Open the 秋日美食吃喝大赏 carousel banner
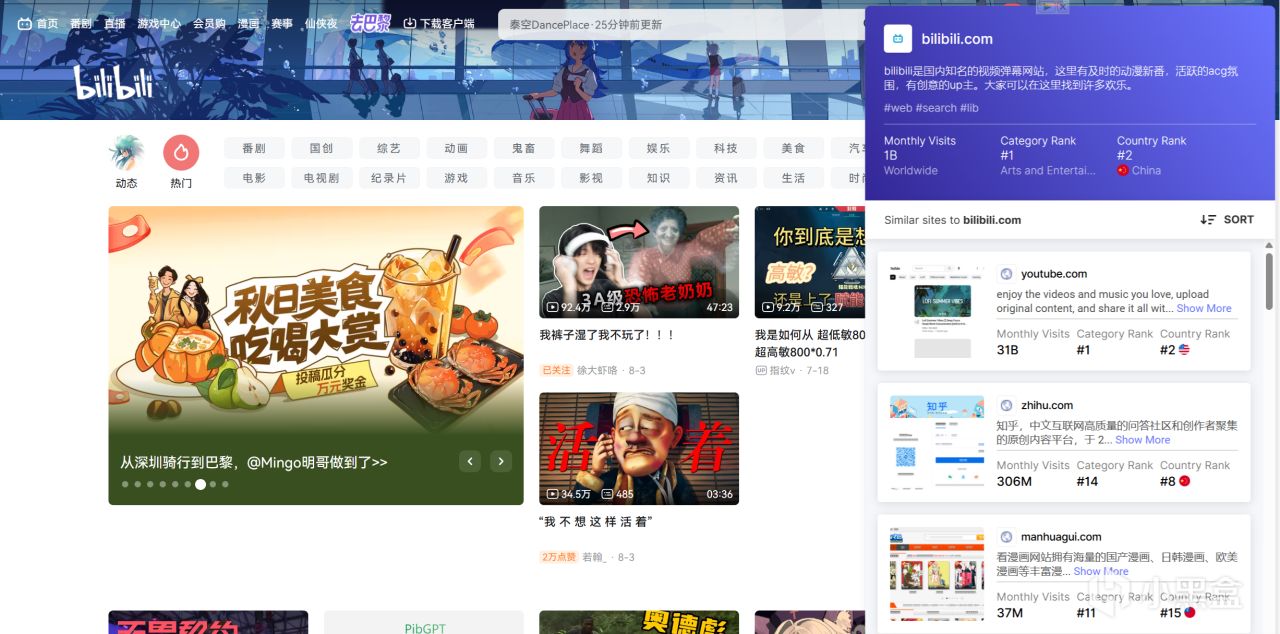 [316, 355]
